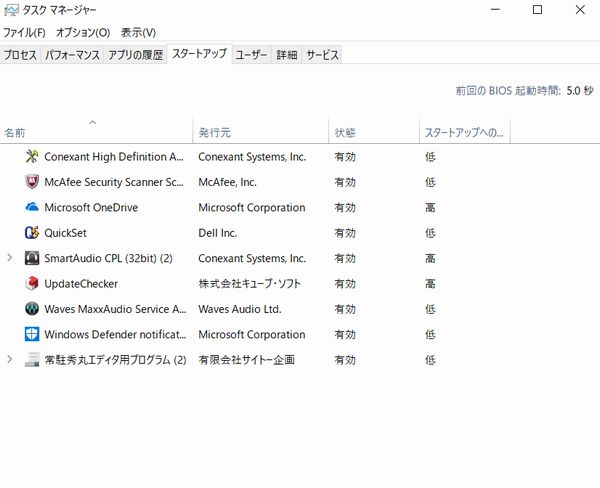Click publisher Dell Inc.

pos(218,233)
